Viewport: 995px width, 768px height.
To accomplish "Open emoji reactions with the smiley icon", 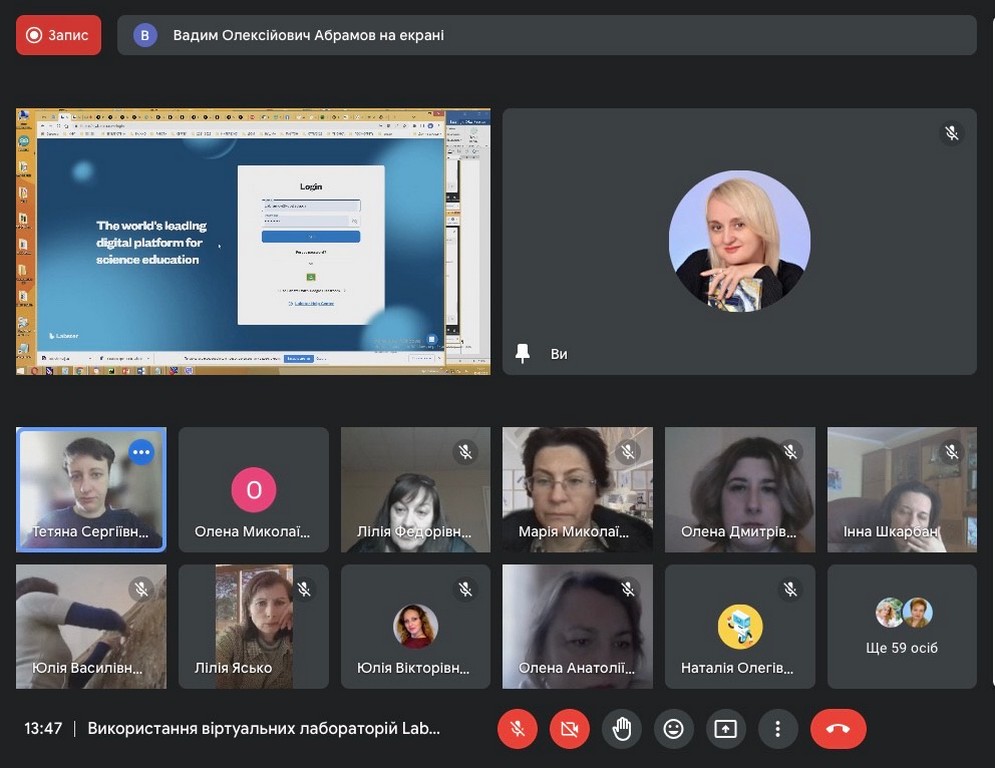I will pyautogui.click(x=673, y=729).
